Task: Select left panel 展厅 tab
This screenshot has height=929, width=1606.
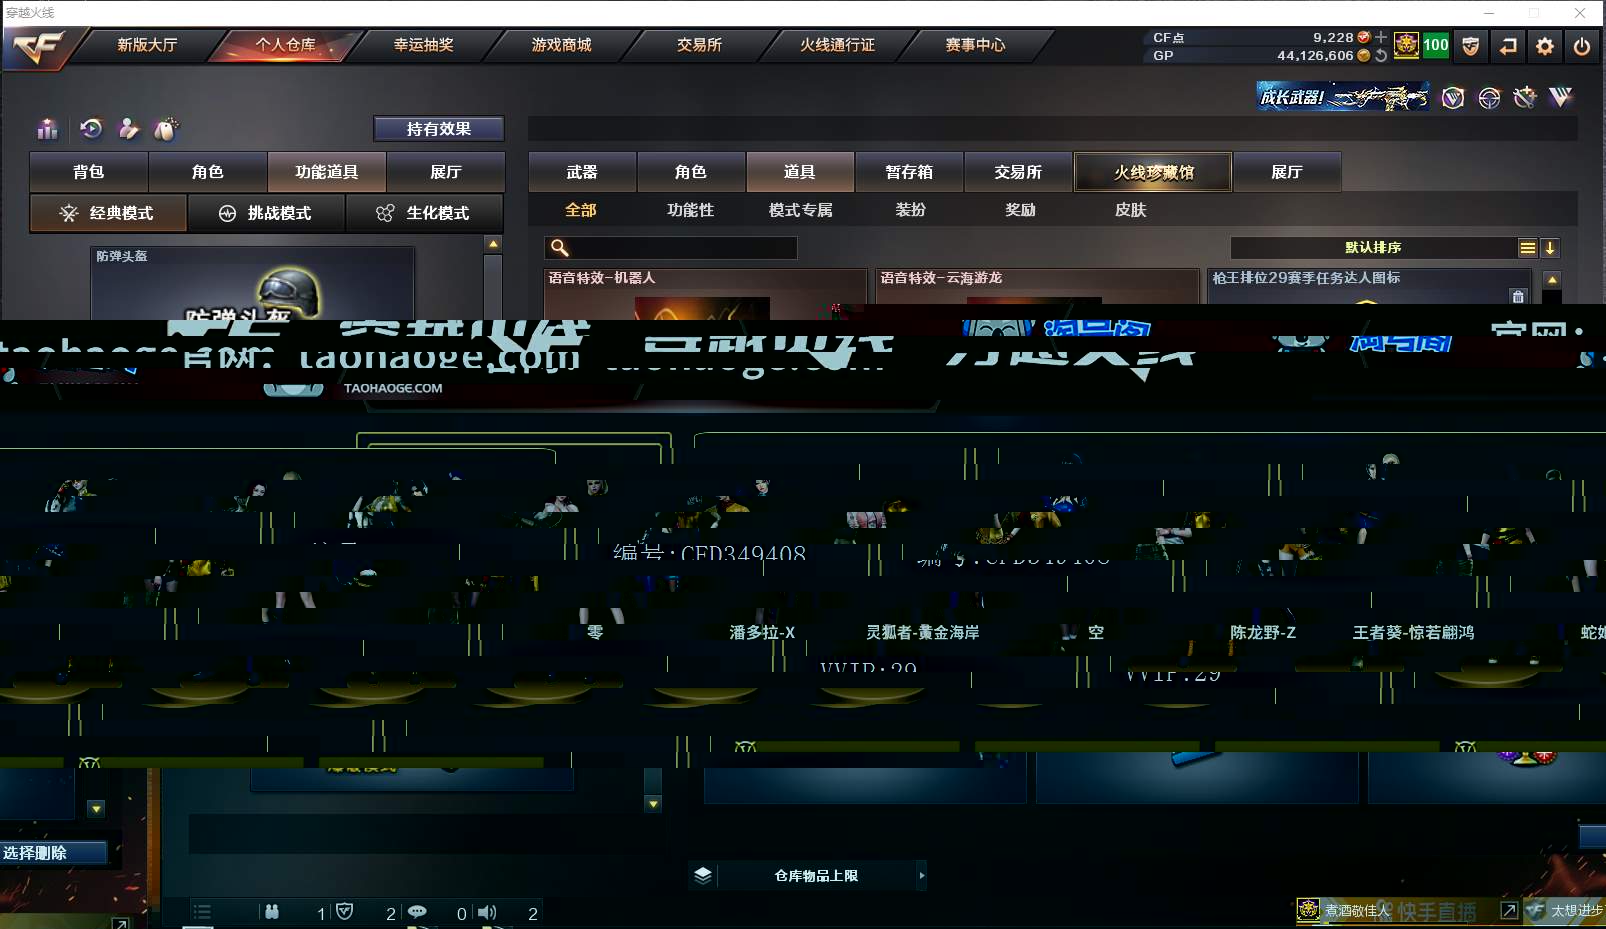Action: click(x=446, y=172)
